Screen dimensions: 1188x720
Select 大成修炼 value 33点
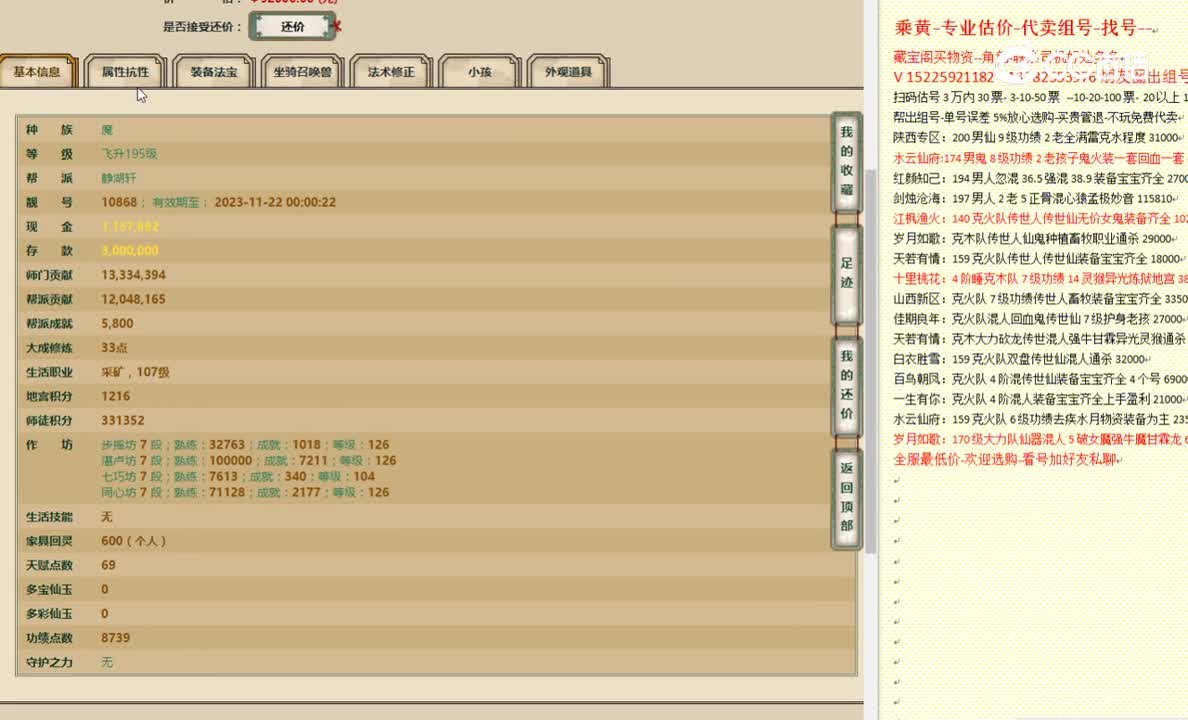click(114, 348)
